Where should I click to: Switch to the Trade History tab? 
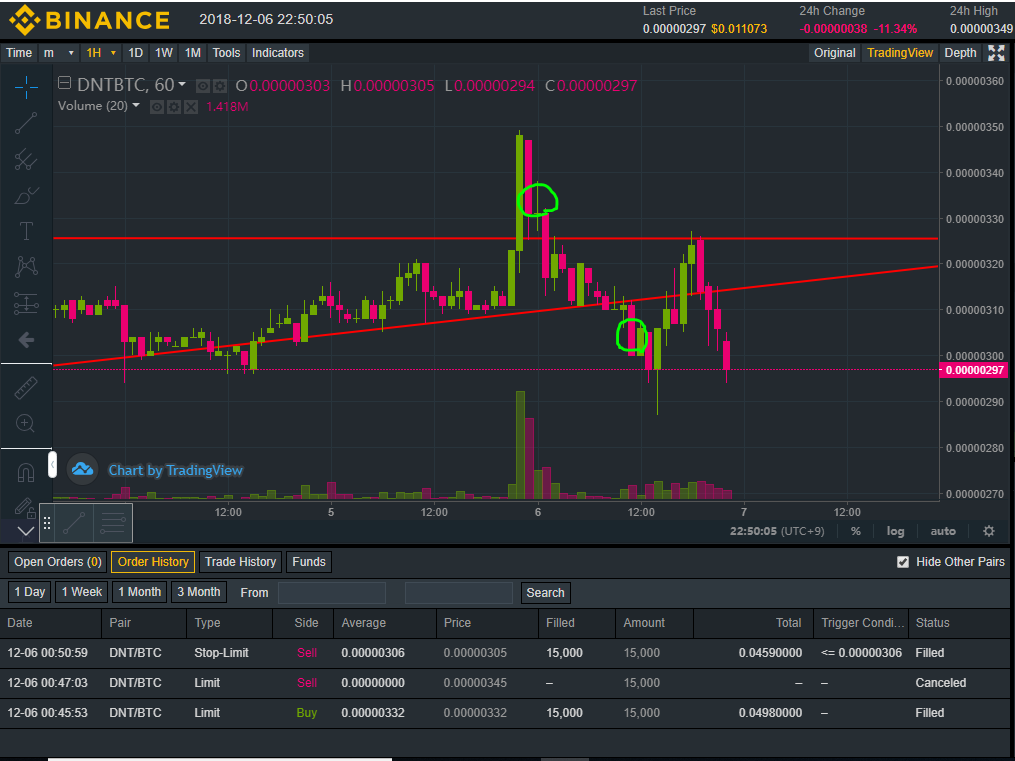[x=240, y=562]
